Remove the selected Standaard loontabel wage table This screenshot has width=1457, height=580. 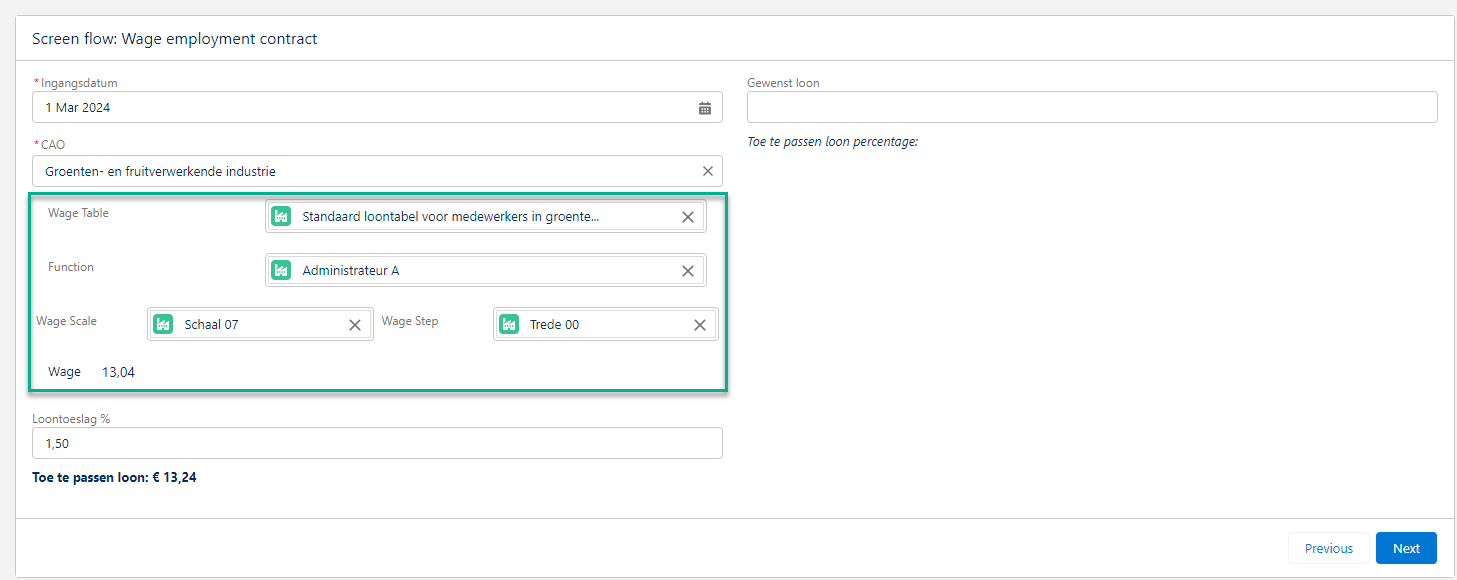tap(687, 217)
